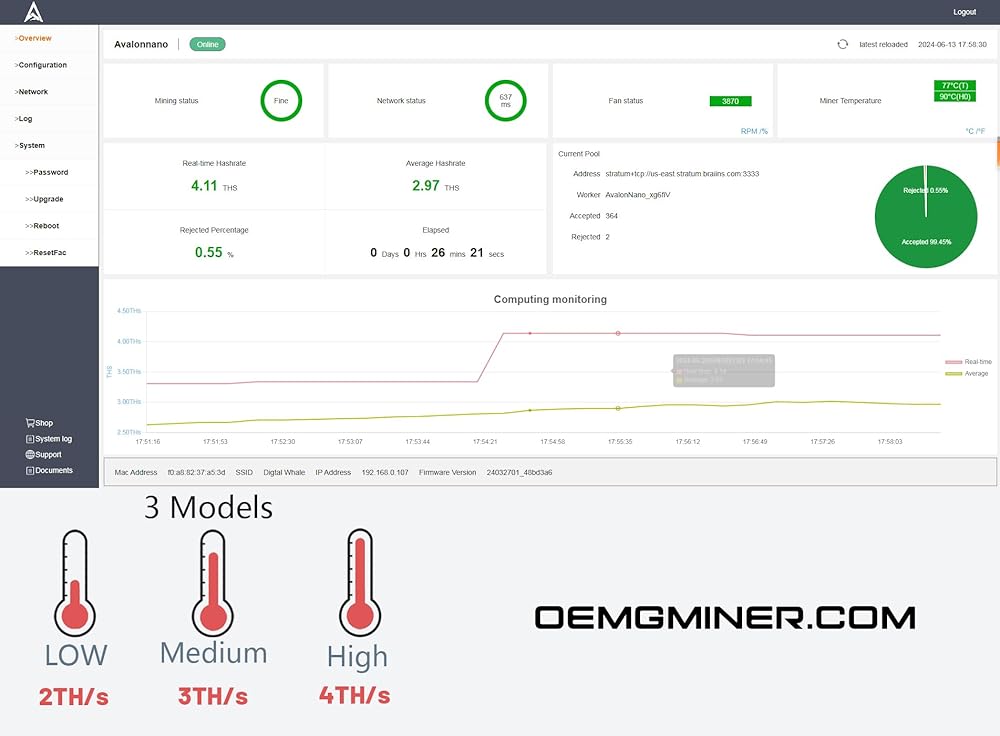Image resolution: width=1000 pixels, height=736 pixels.
Task: Expand the Configuration menu section
Action: (42, 65)
